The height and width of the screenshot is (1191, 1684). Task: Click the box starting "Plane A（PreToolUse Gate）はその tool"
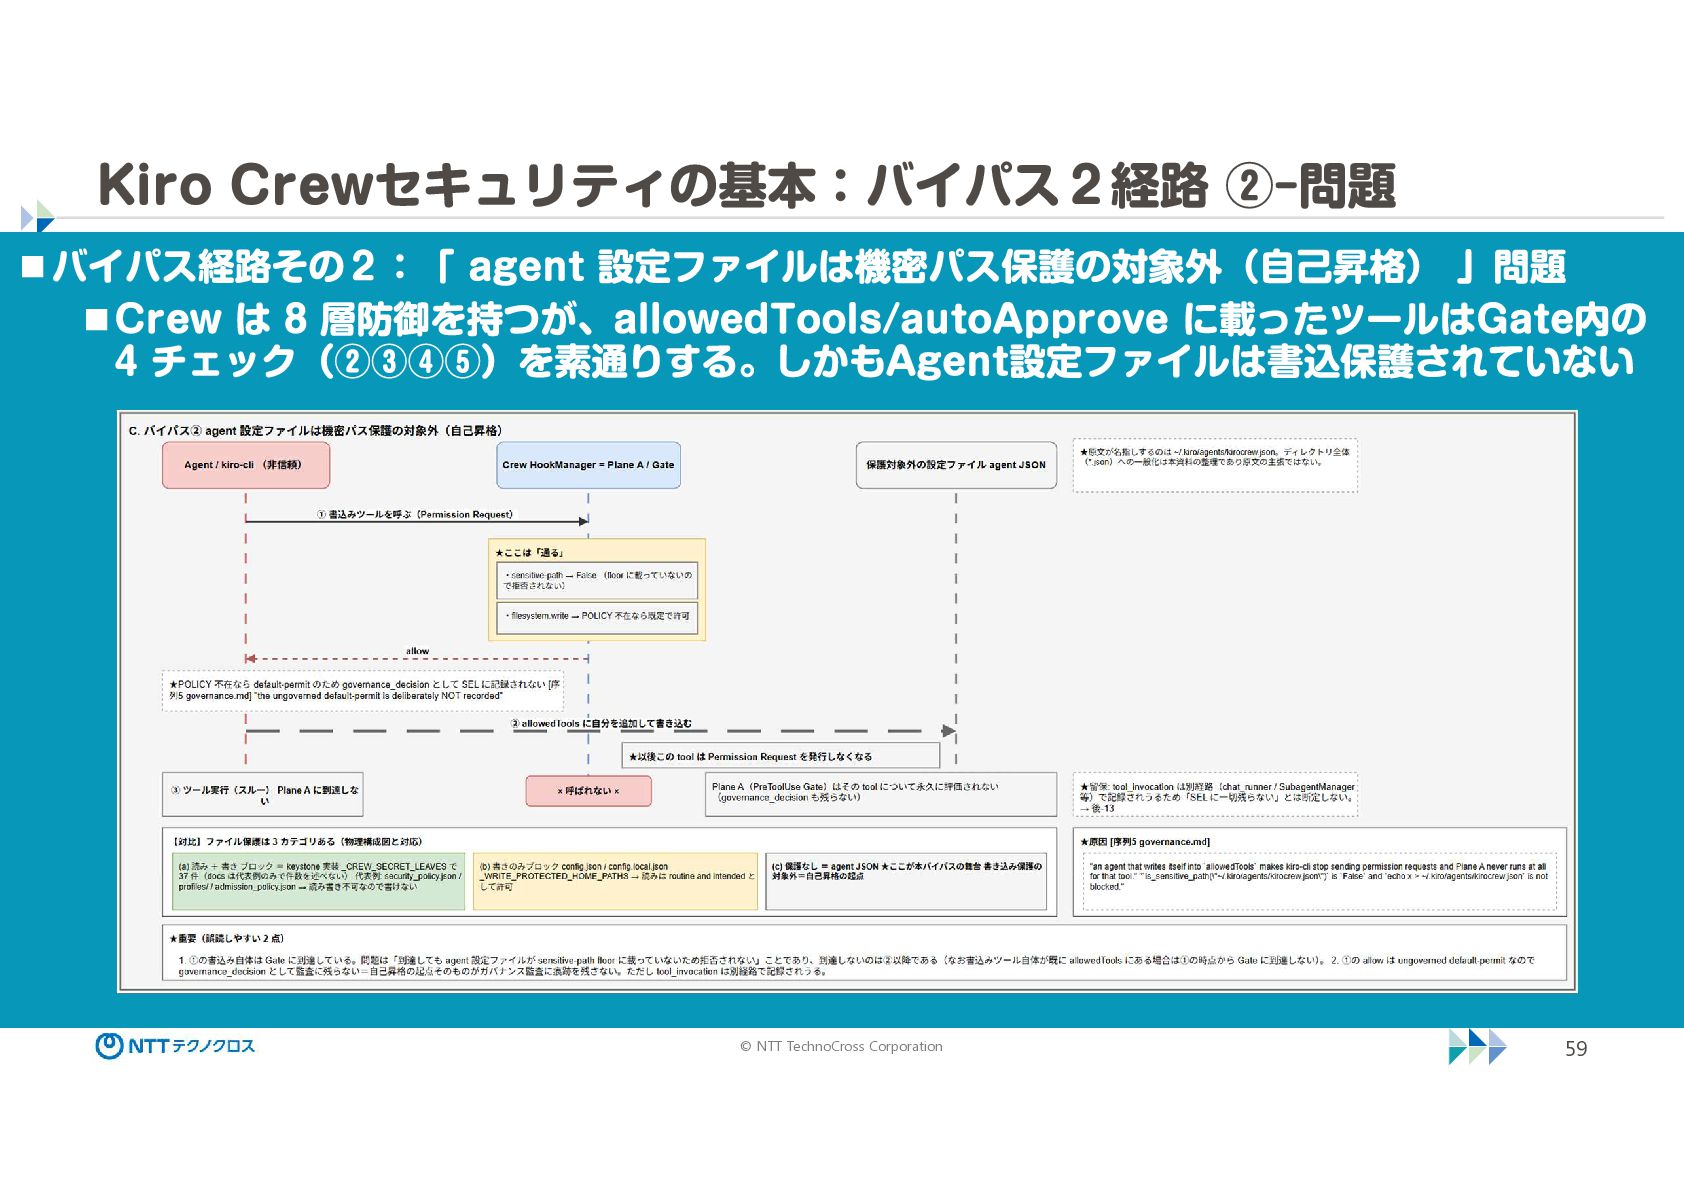click(881, 795)
